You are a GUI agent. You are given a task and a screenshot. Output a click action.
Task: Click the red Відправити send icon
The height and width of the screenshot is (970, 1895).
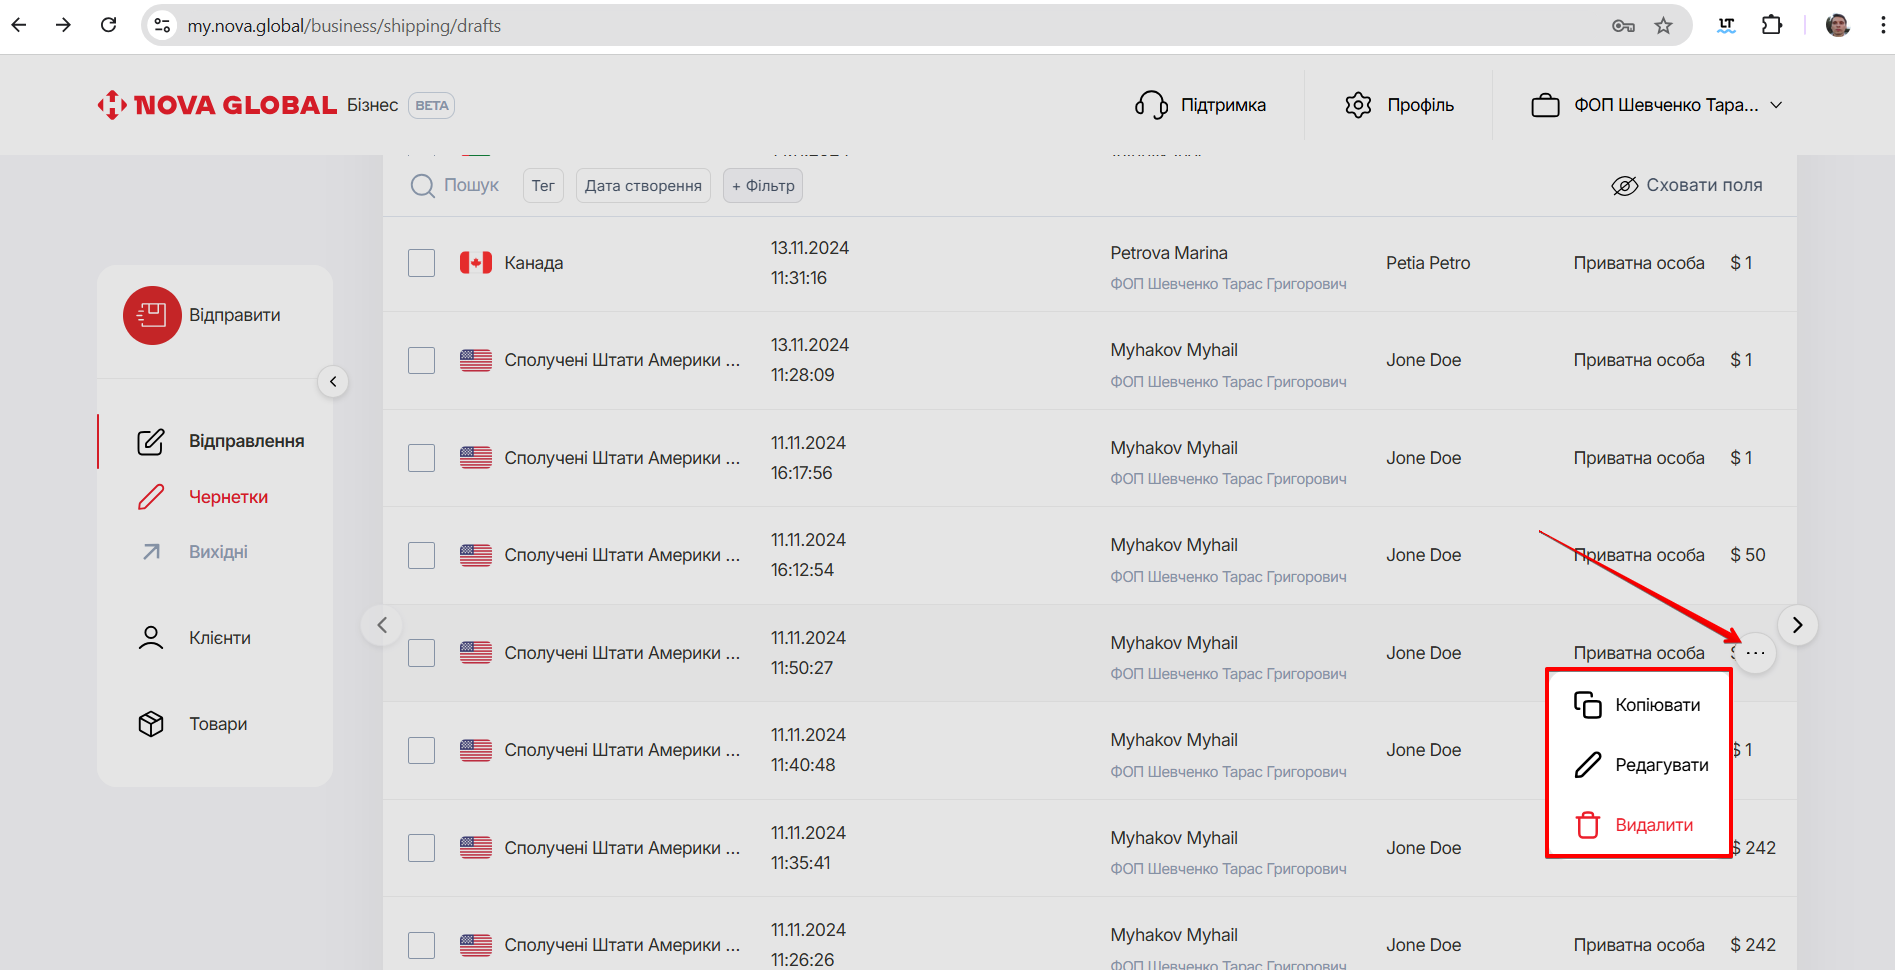point(152,315)
